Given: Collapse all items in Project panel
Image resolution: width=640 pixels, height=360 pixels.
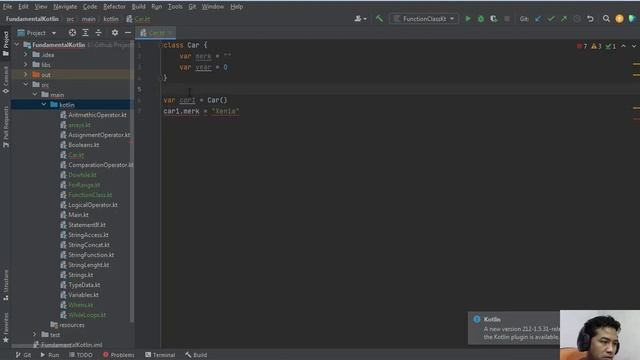Looking at the screenshot, I should coord(98,33).
